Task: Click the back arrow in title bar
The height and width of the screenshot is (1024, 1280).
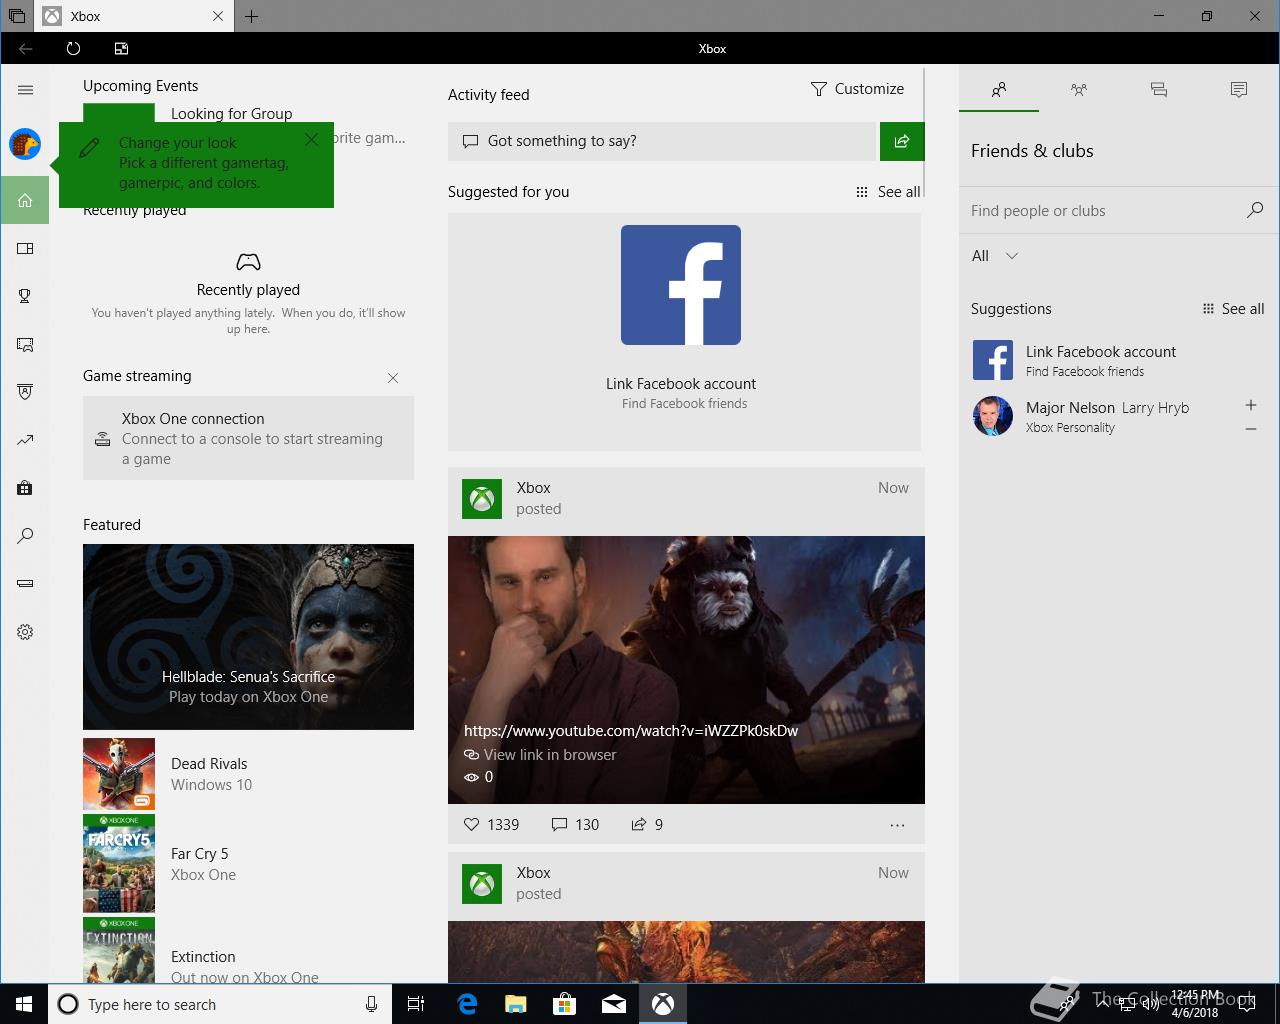Action: click(25, 48)
